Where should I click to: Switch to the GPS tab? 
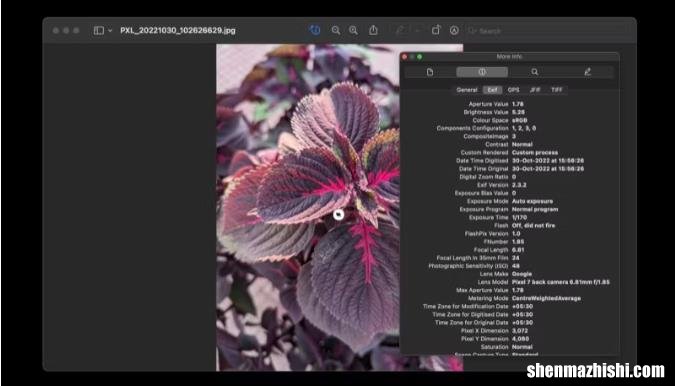click(x=514, y=90)
